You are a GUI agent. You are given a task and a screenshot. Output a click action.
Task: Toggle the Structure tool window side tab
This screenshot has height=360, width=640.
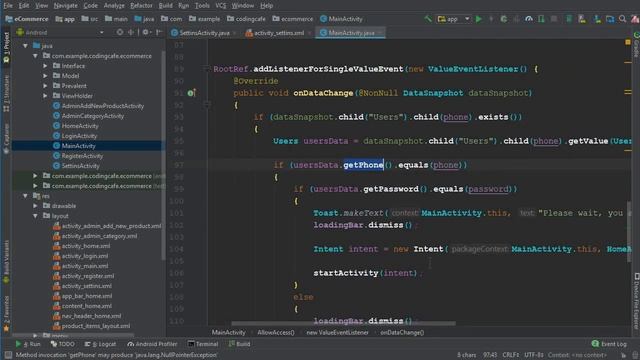[x=6, y=94]
